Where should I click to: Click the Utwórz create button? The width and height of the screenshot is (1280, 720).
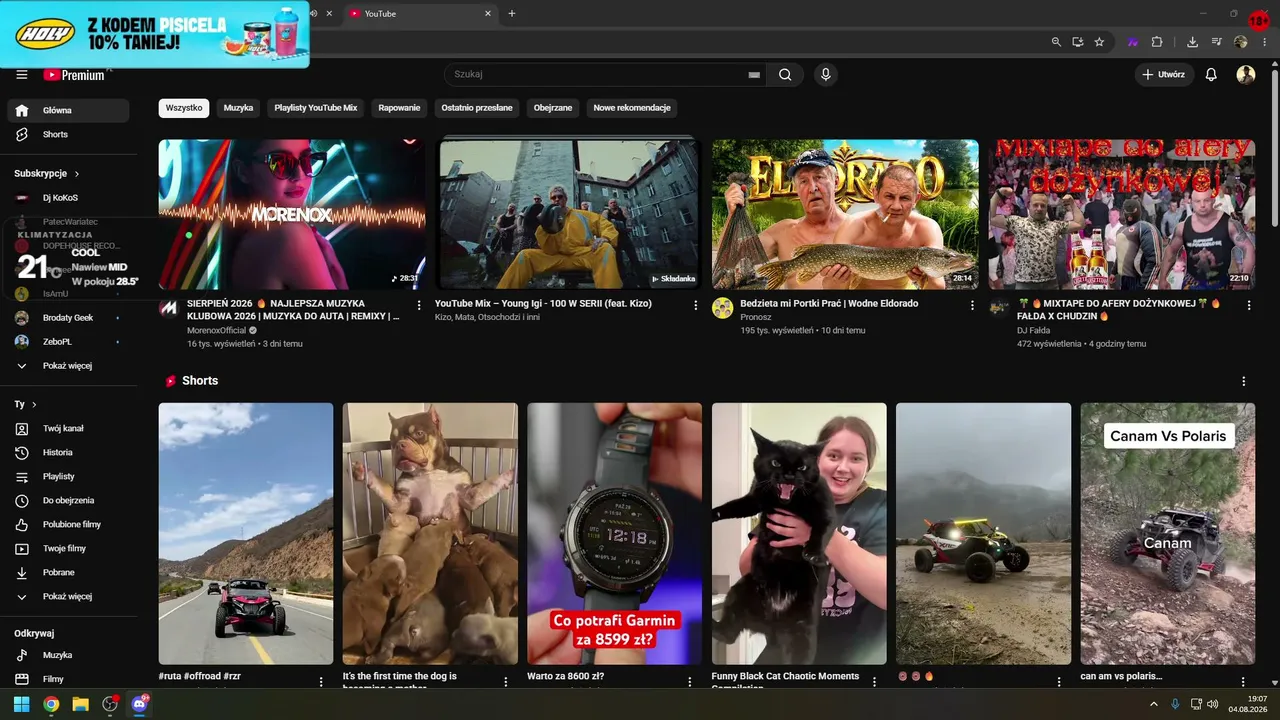pos(1165,75)
